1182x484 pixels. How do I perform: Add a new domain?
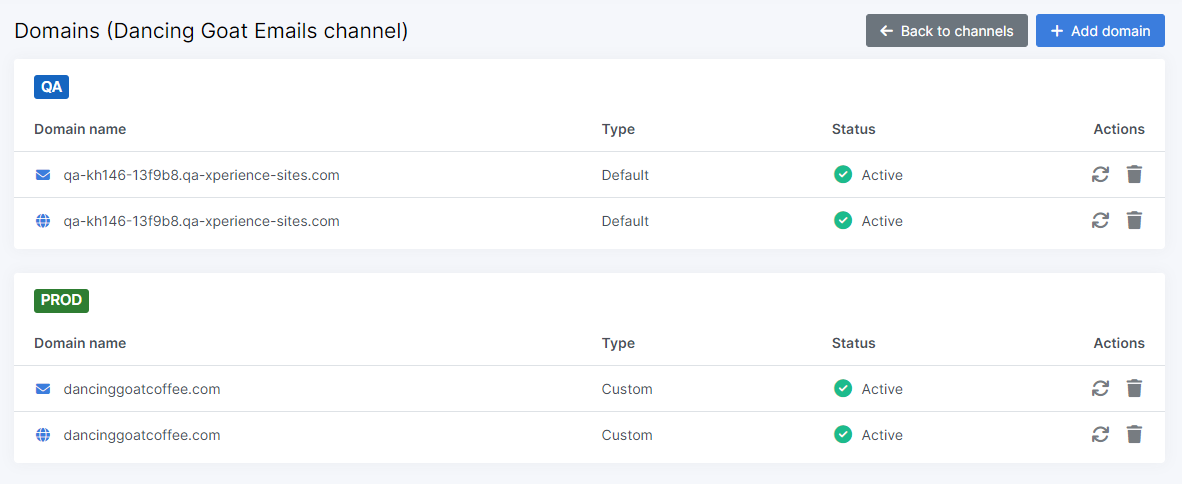pyautogui.click(x=1100, y=31)
